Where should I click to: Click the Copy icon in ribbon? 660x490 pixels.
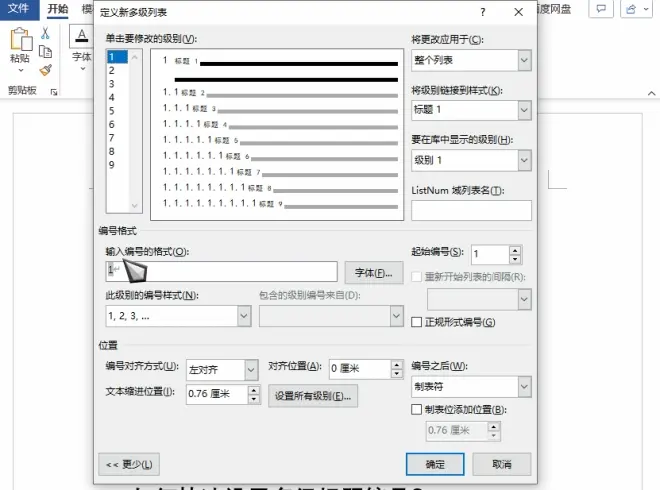coord(45,51)
